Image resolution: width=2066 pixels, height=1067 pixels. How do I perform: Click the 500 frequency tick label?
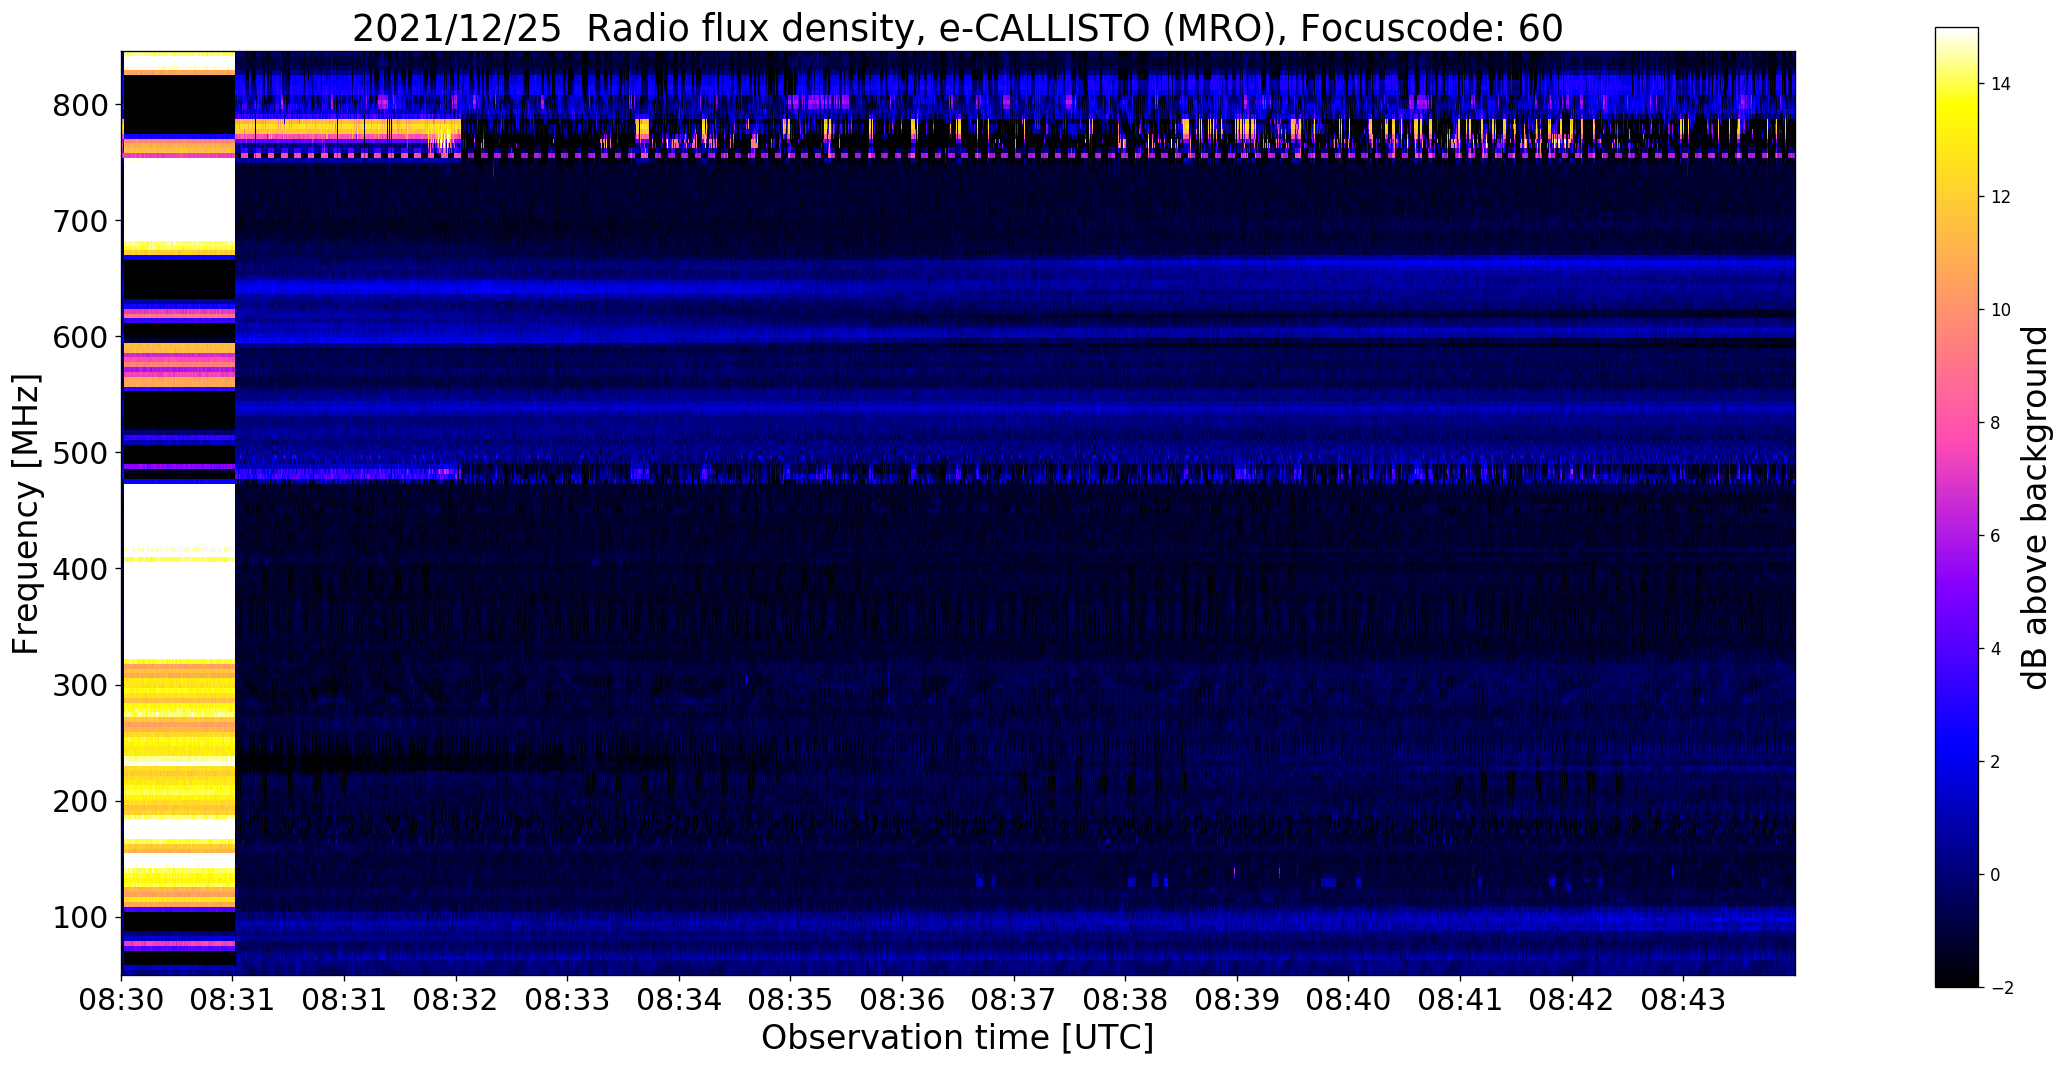point(80,453)
